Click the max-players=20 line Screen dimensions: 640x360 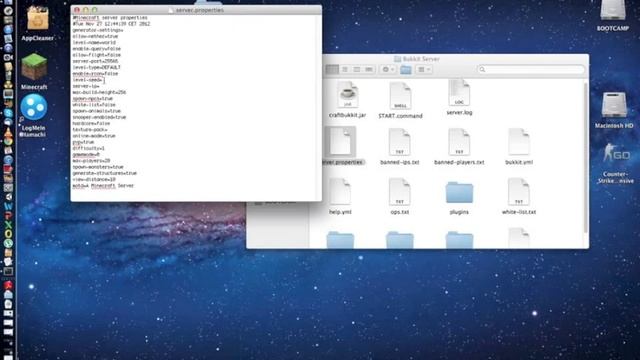(x=91, y=161)
